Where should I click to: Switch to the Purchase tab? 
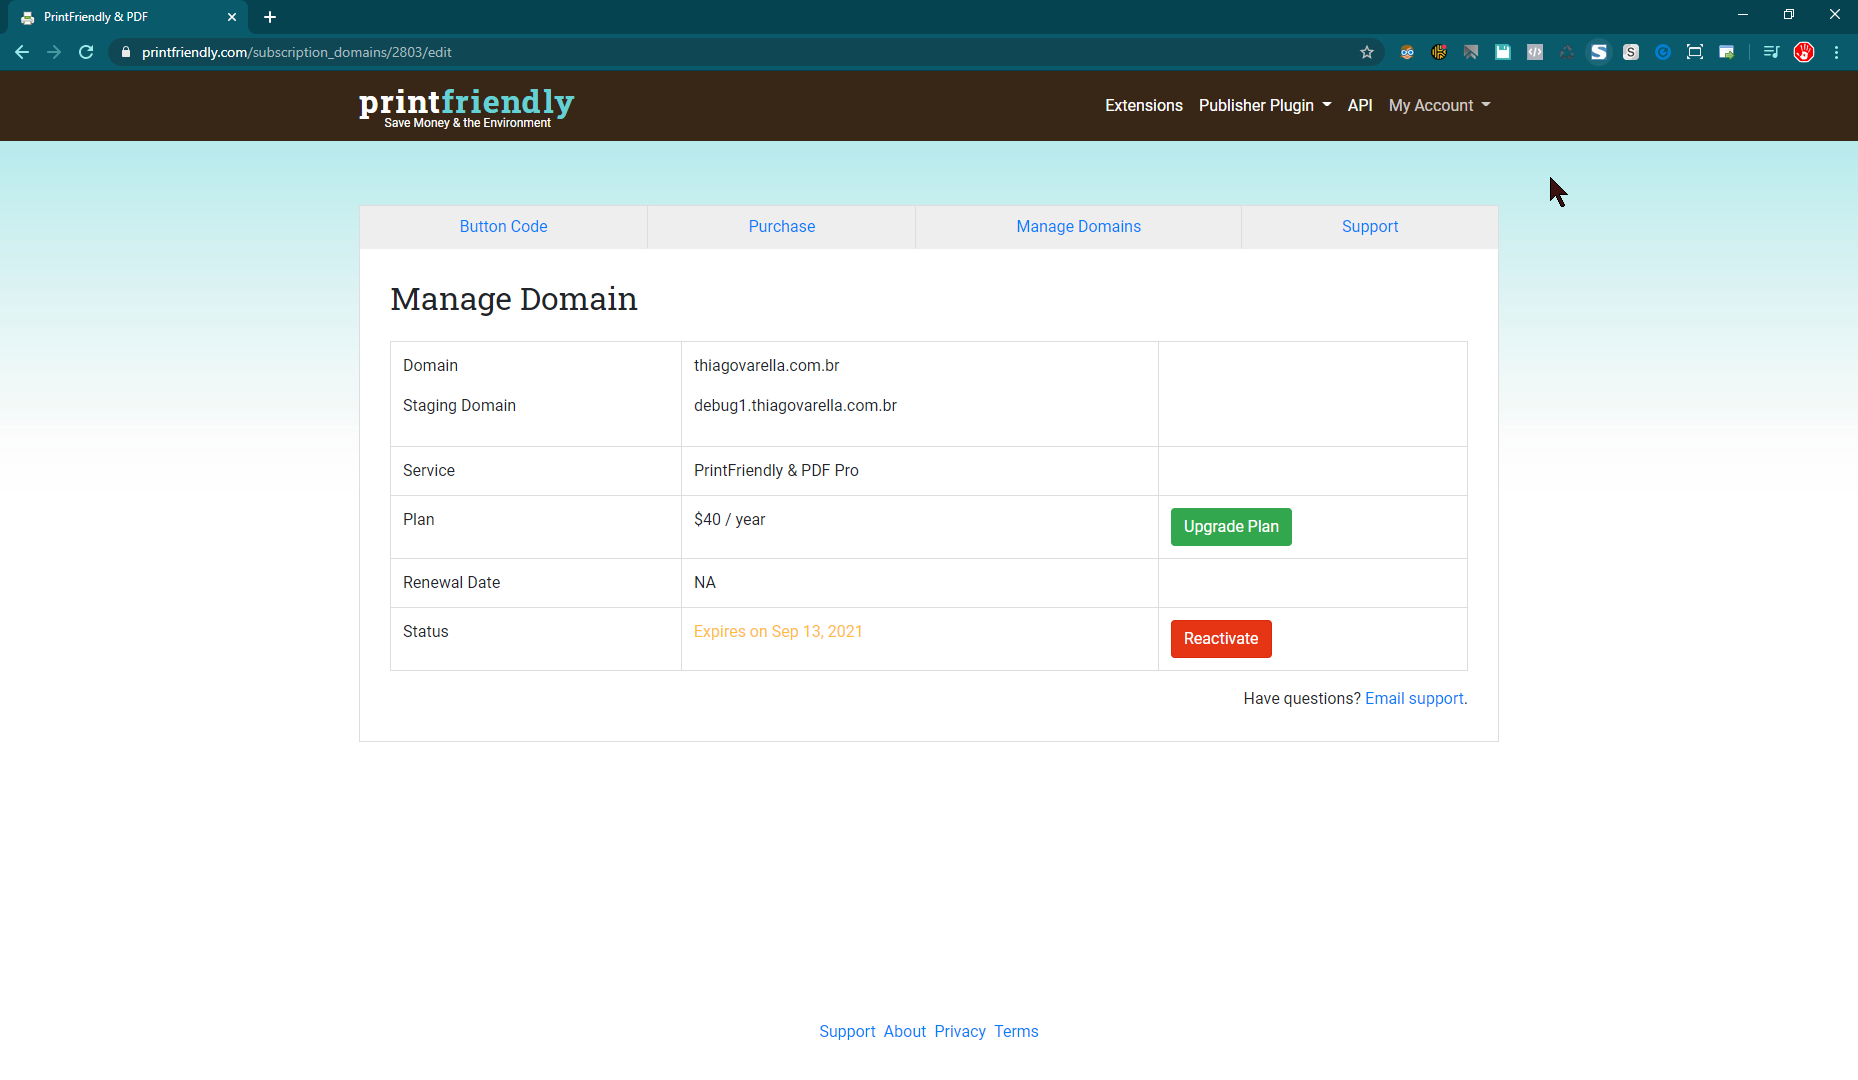point(782,227)
